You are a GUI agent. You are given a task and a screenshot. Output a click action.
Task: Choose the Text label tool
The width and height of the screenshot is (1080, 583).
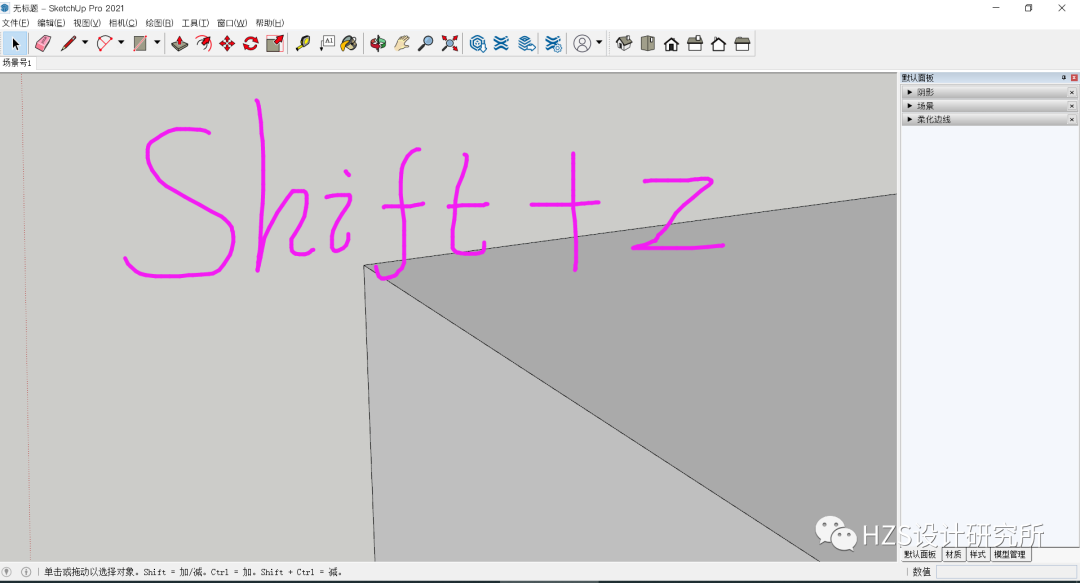(x=326, y=44)
